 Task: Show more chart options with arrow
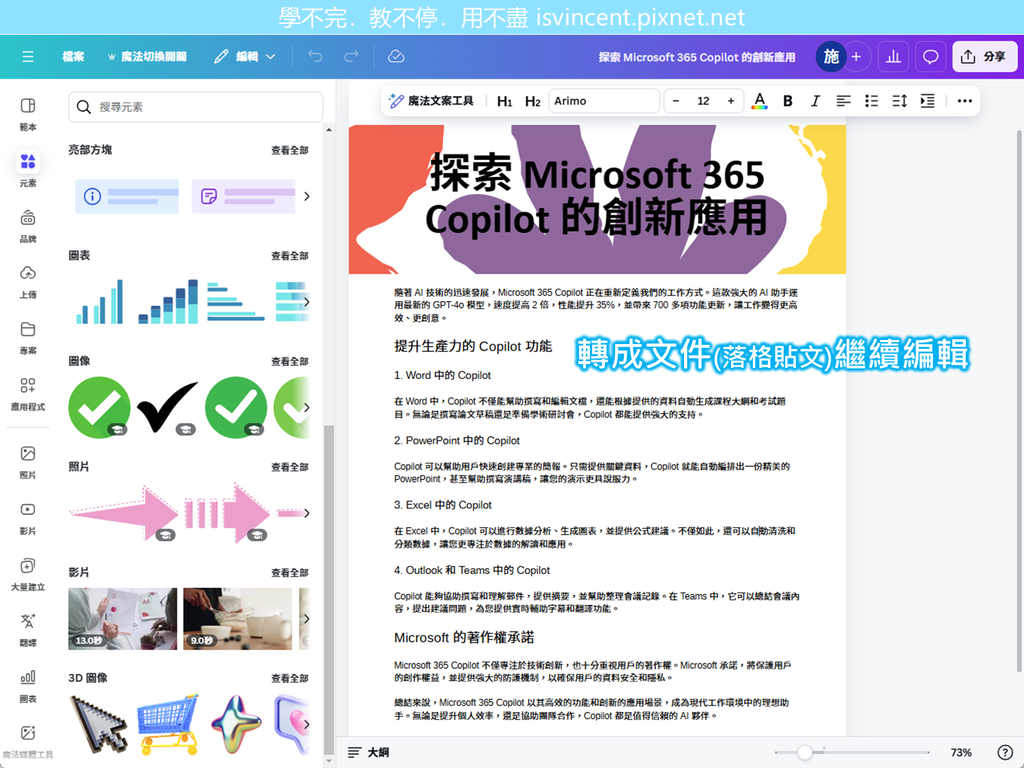306,302
